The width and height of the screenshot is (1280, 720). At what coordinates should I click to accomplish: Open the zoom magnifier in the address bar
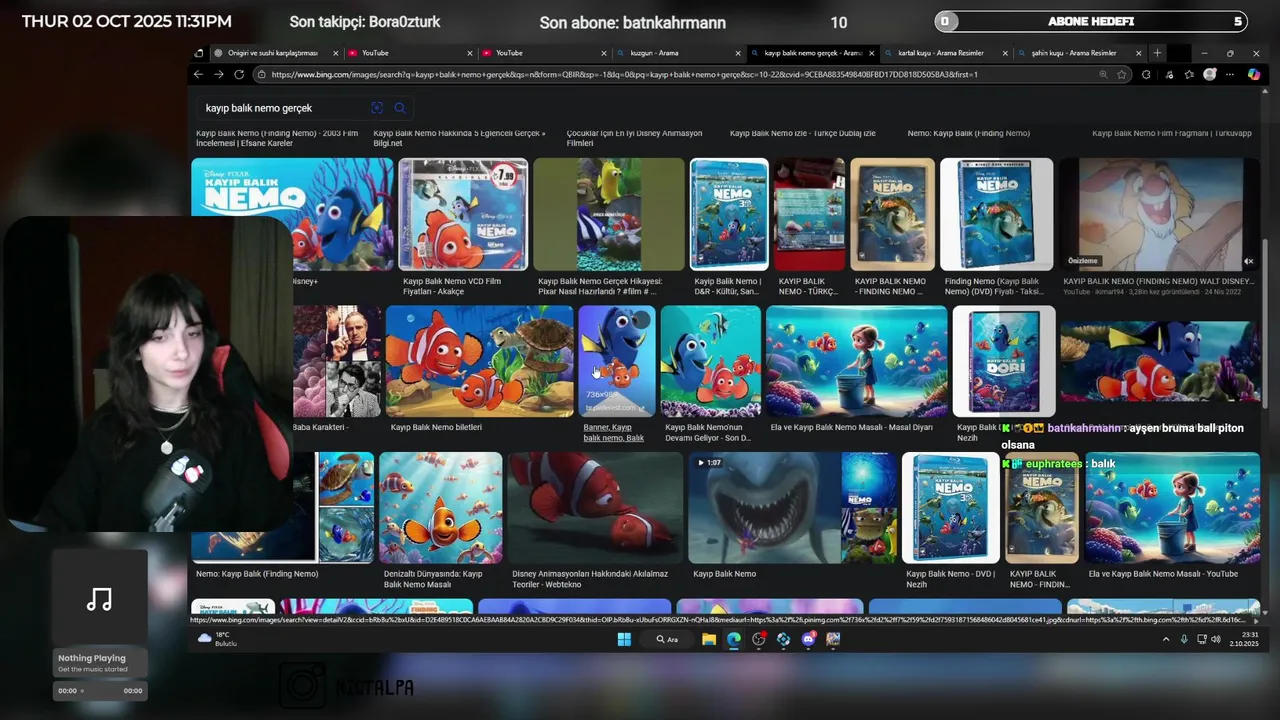(1103, 74)
